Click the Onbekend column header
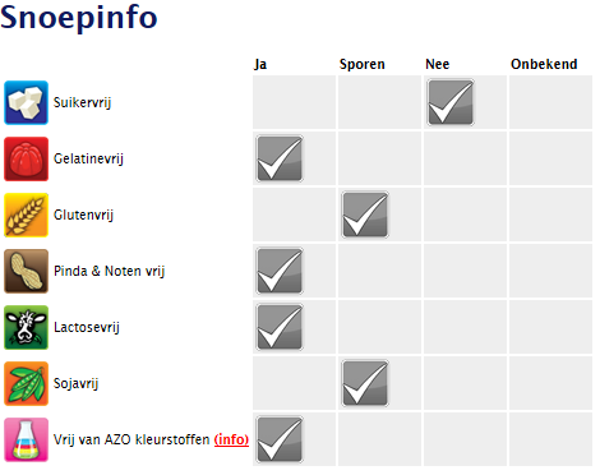600x475 pixels. click(x=543, y=64)
